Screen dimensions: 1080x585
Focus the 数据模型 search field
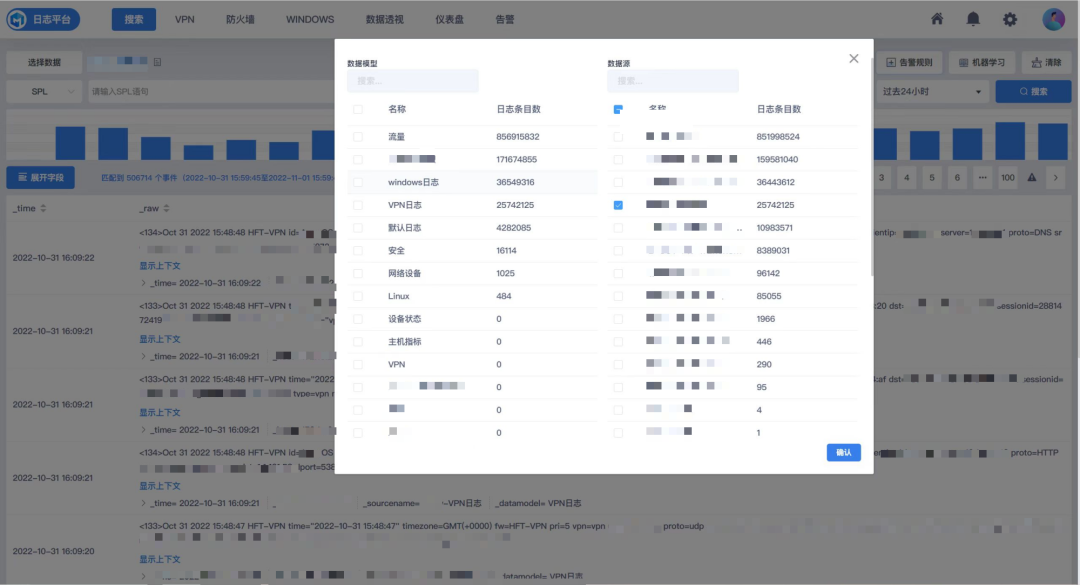pos(413,81)
